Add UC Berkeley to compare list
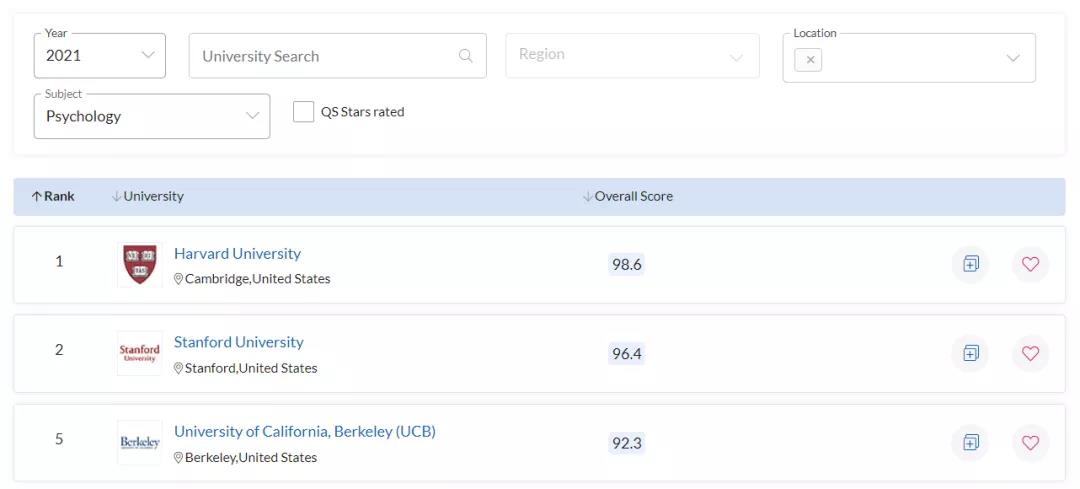Image resolution: width=1080 pixels, height=489 pixels. (970, 442)
